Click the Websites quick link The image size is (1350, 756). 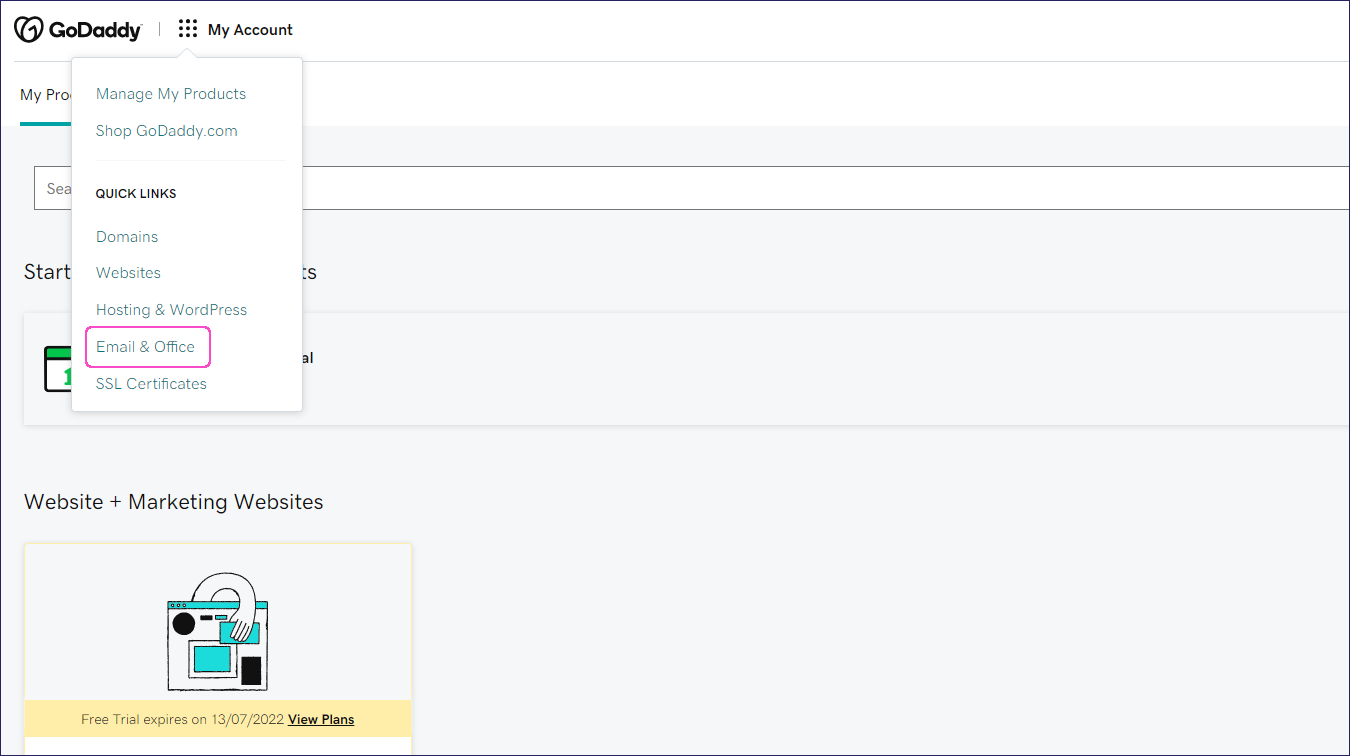(x=128, y=272)
